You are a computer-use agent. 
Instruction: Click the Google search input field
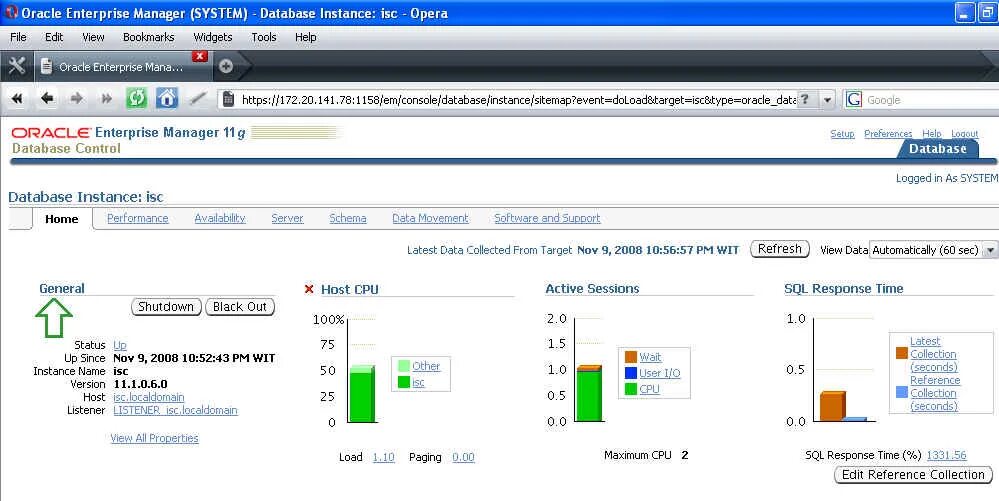tap(931, 99)
